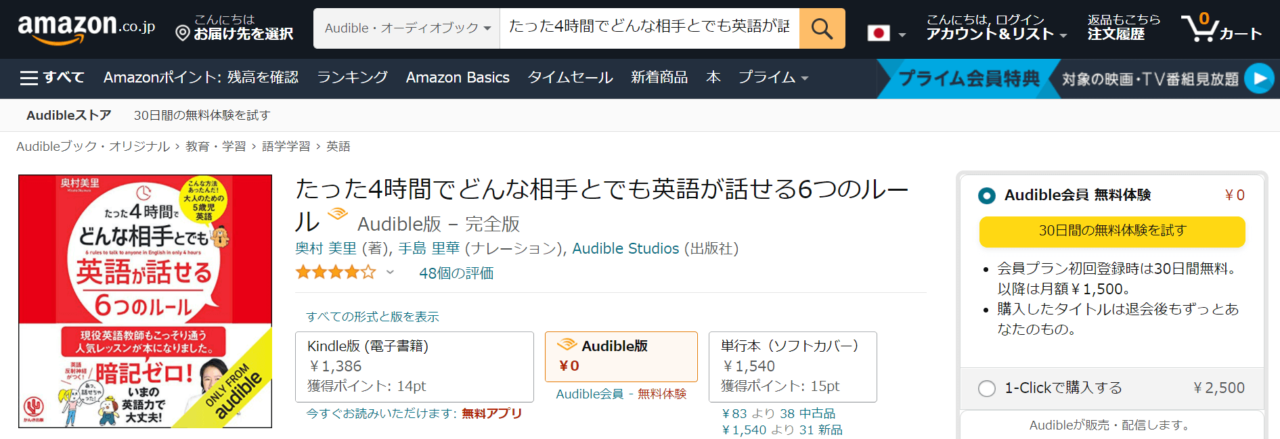Click the location pin delivery address icon
The image size is (1280, 439).
[x=182, y=34]
